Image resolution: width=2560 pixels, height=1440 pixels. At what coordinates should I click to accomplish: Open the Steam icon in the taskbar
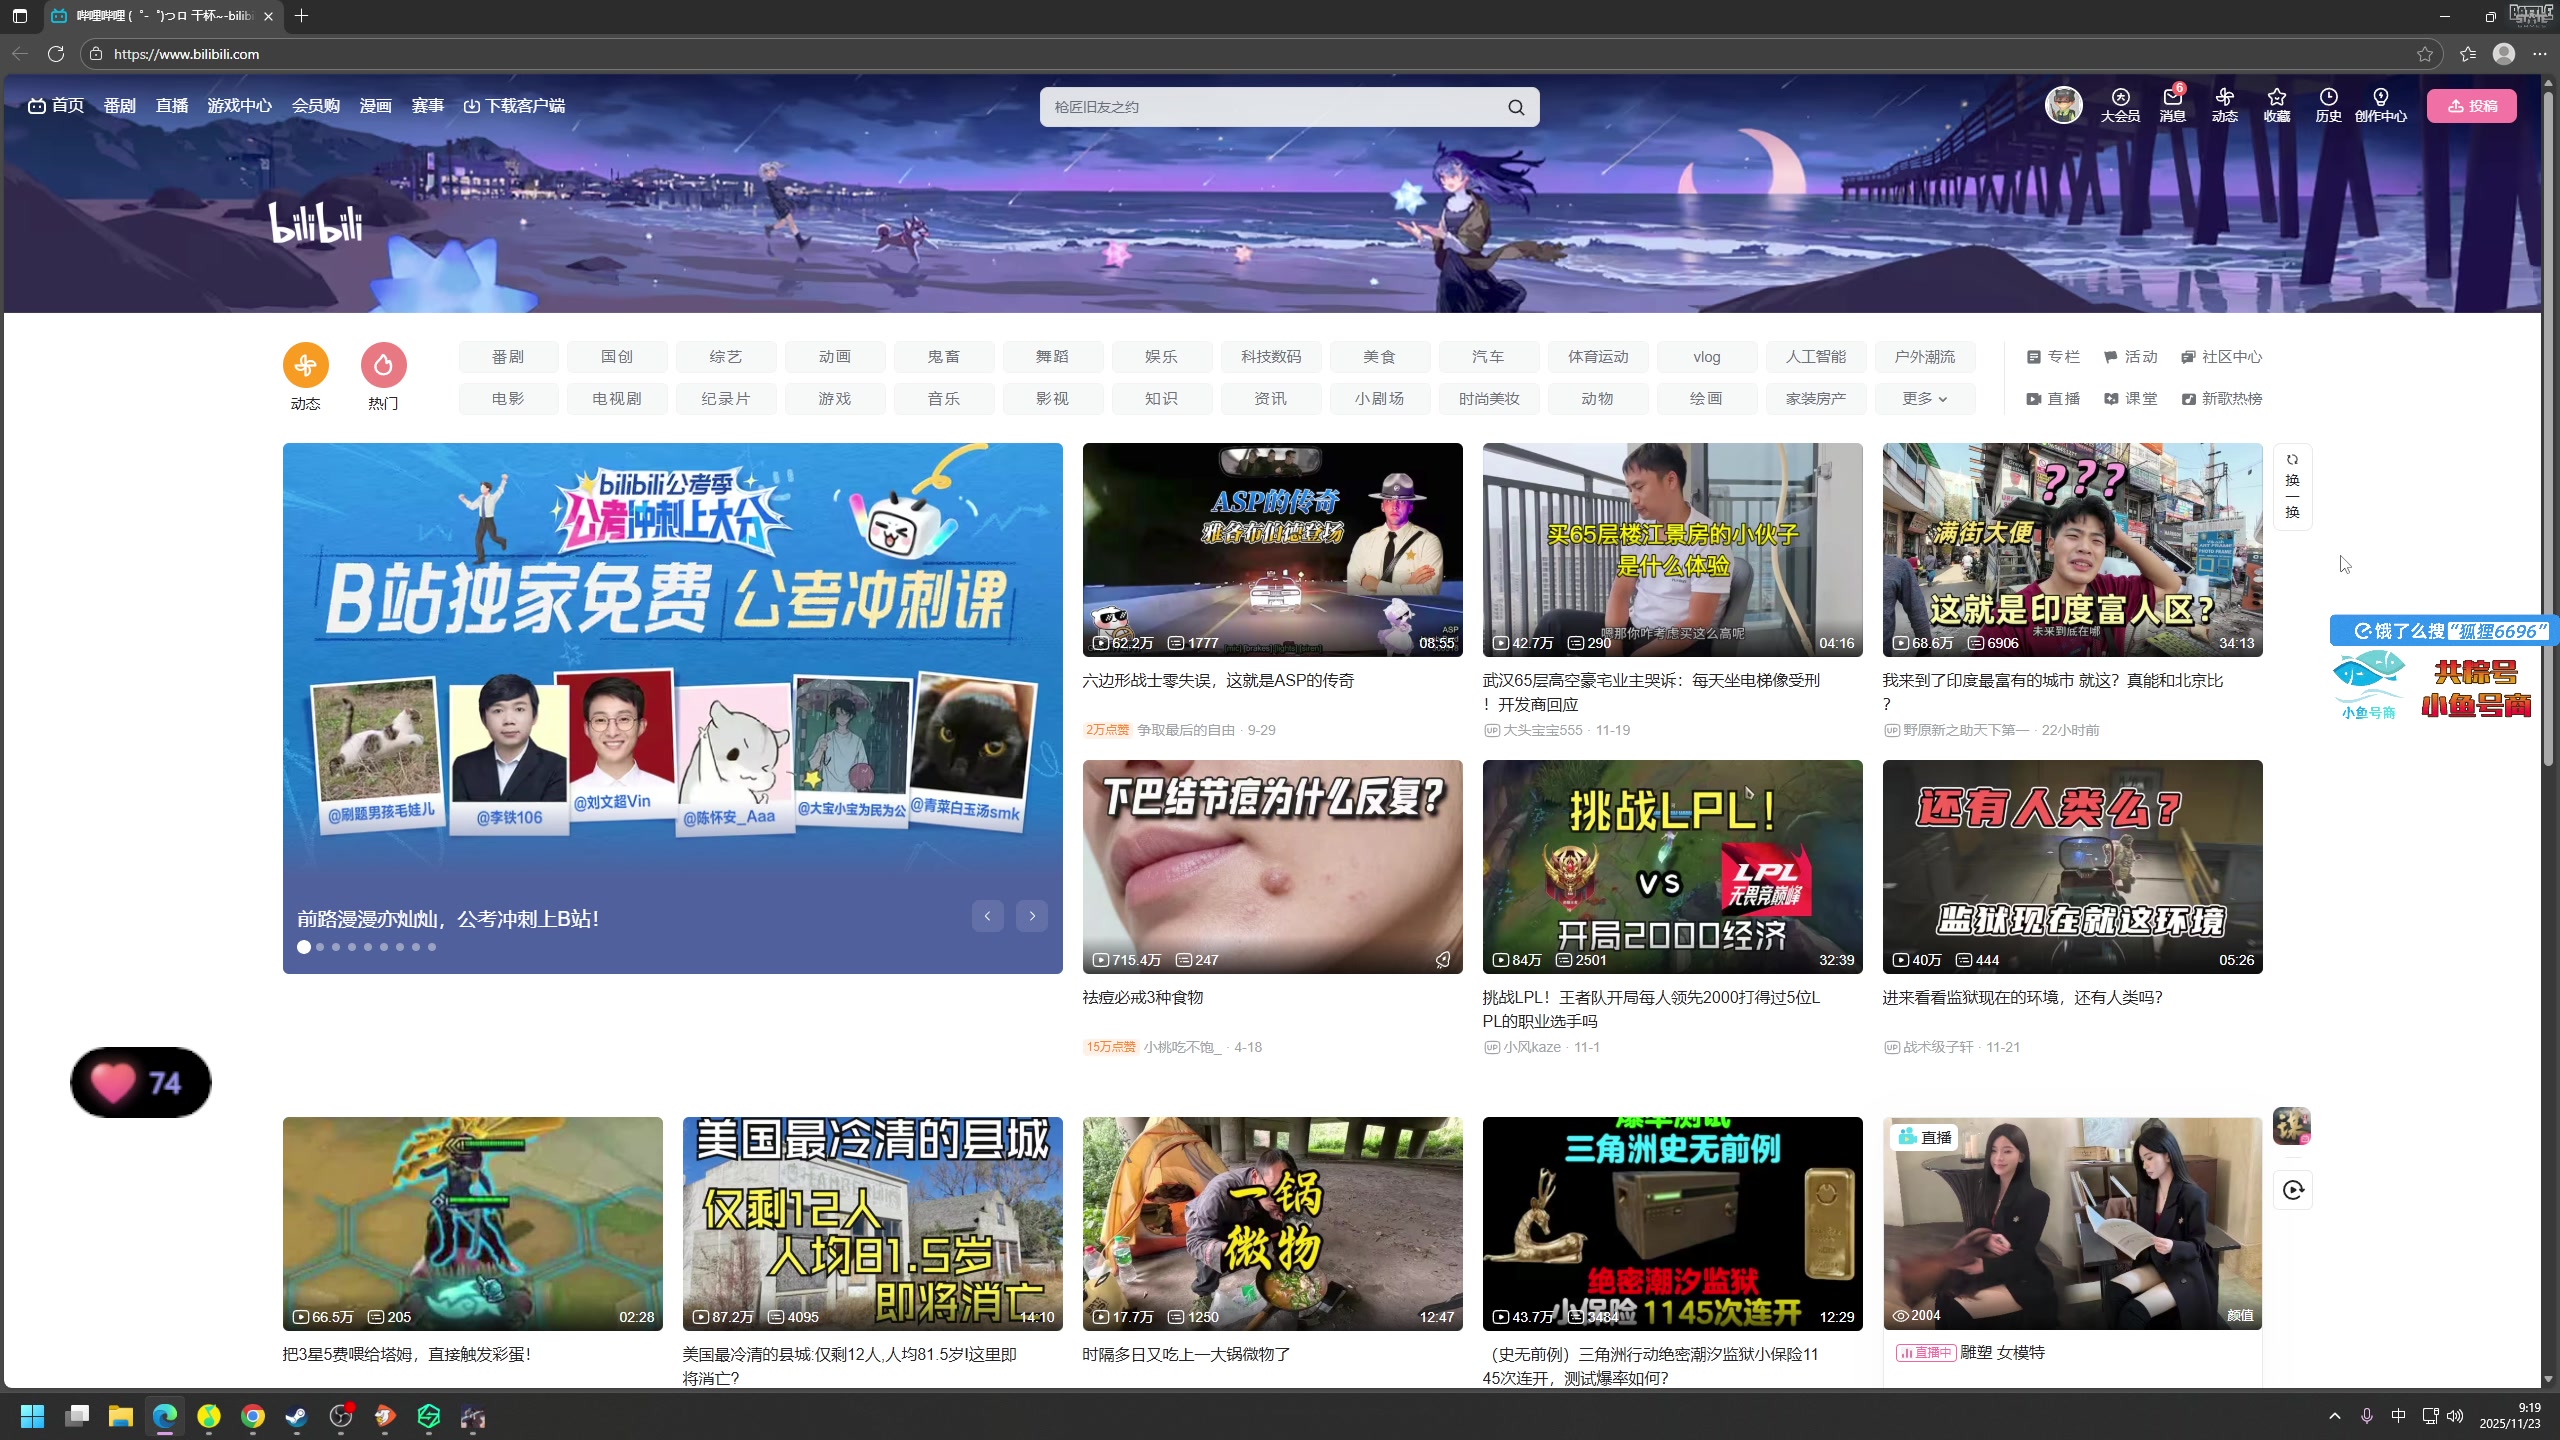297,1416
